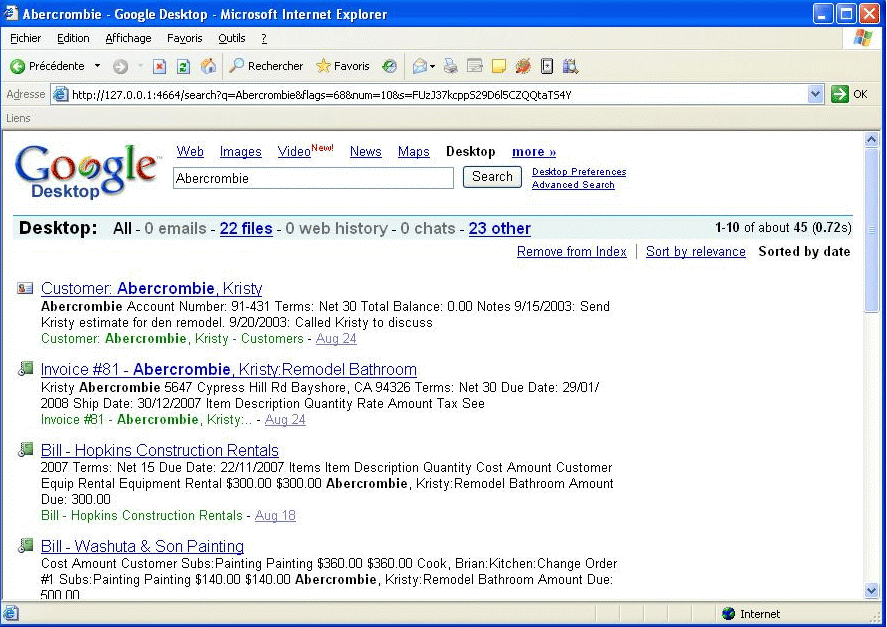Open Bill - Washuta & Son Painting result
Screen dimensions: 887x627
coord(142,546)
